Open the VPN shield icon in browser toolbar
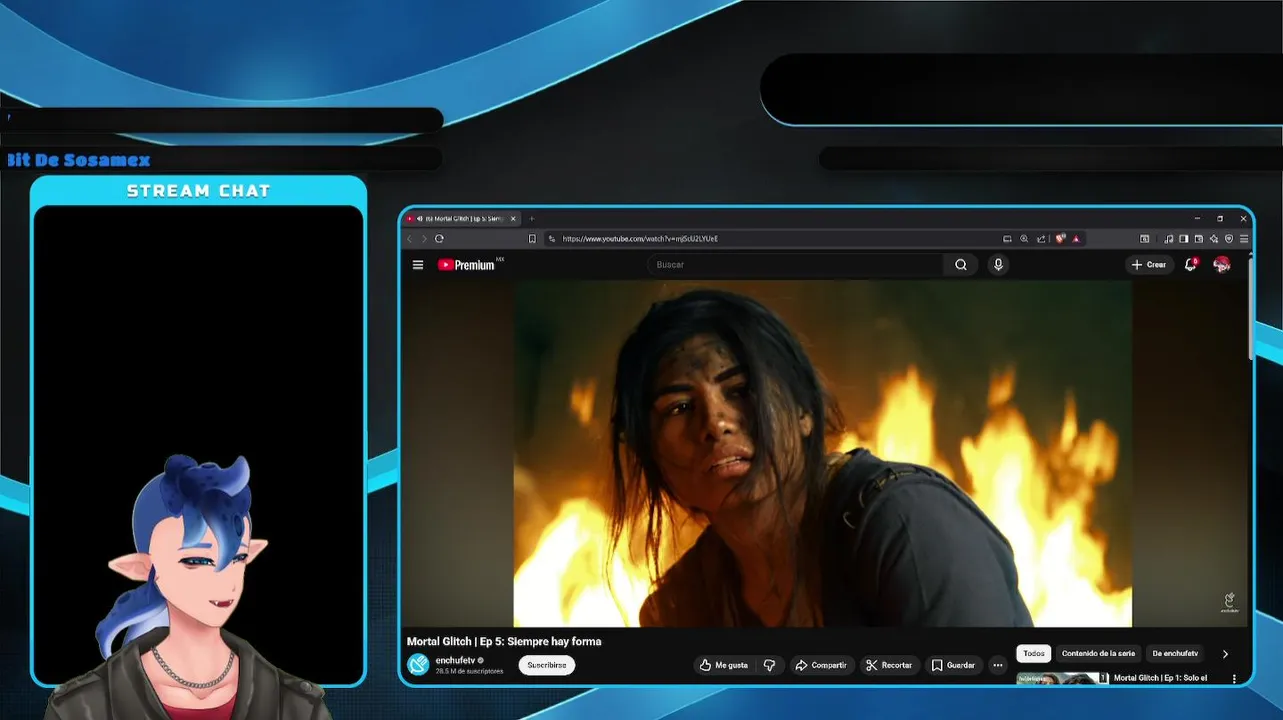The image size is (1283, 720). (1229, 239)
